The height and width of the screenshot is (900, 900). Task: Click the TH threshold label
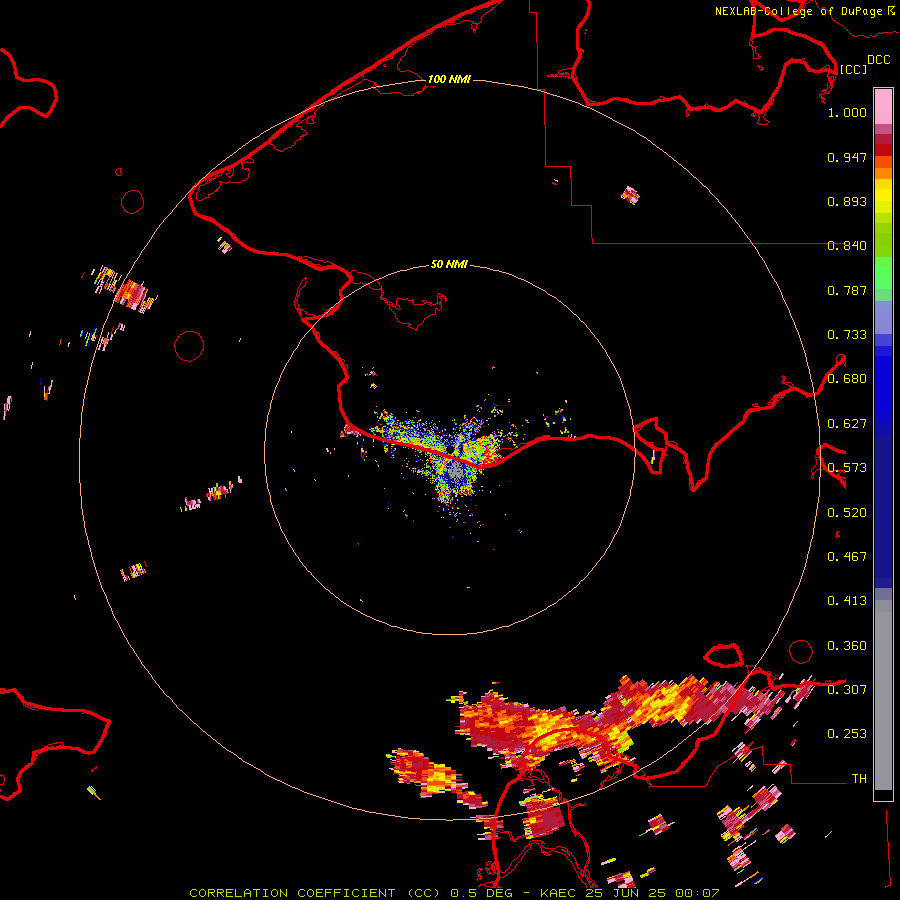point(859,779)
